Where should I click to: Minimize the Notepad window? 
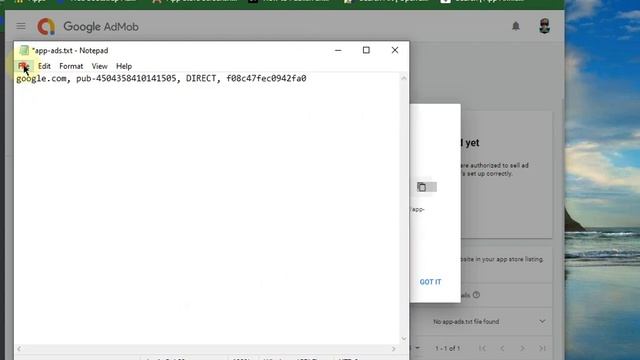pos(338,50)
